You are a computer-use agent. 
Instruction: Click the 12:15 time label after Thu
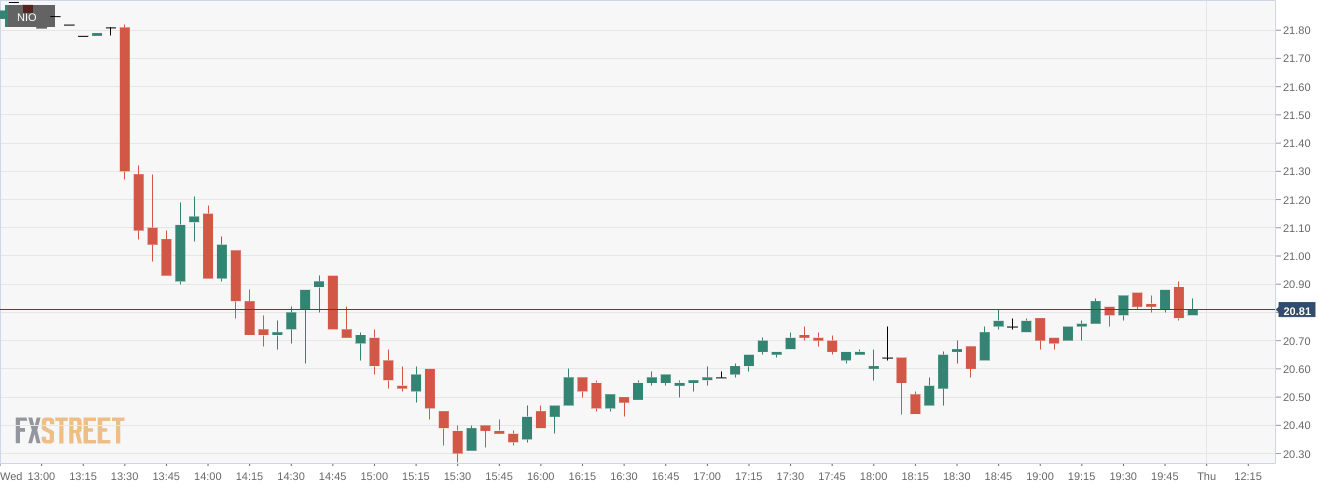point(1247,476)
